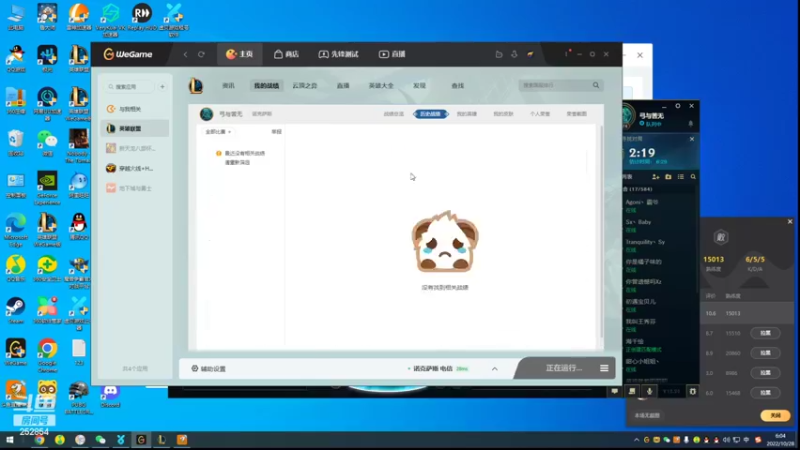
Task: Open the 资讯 news tab
Action: click(229, 86)
